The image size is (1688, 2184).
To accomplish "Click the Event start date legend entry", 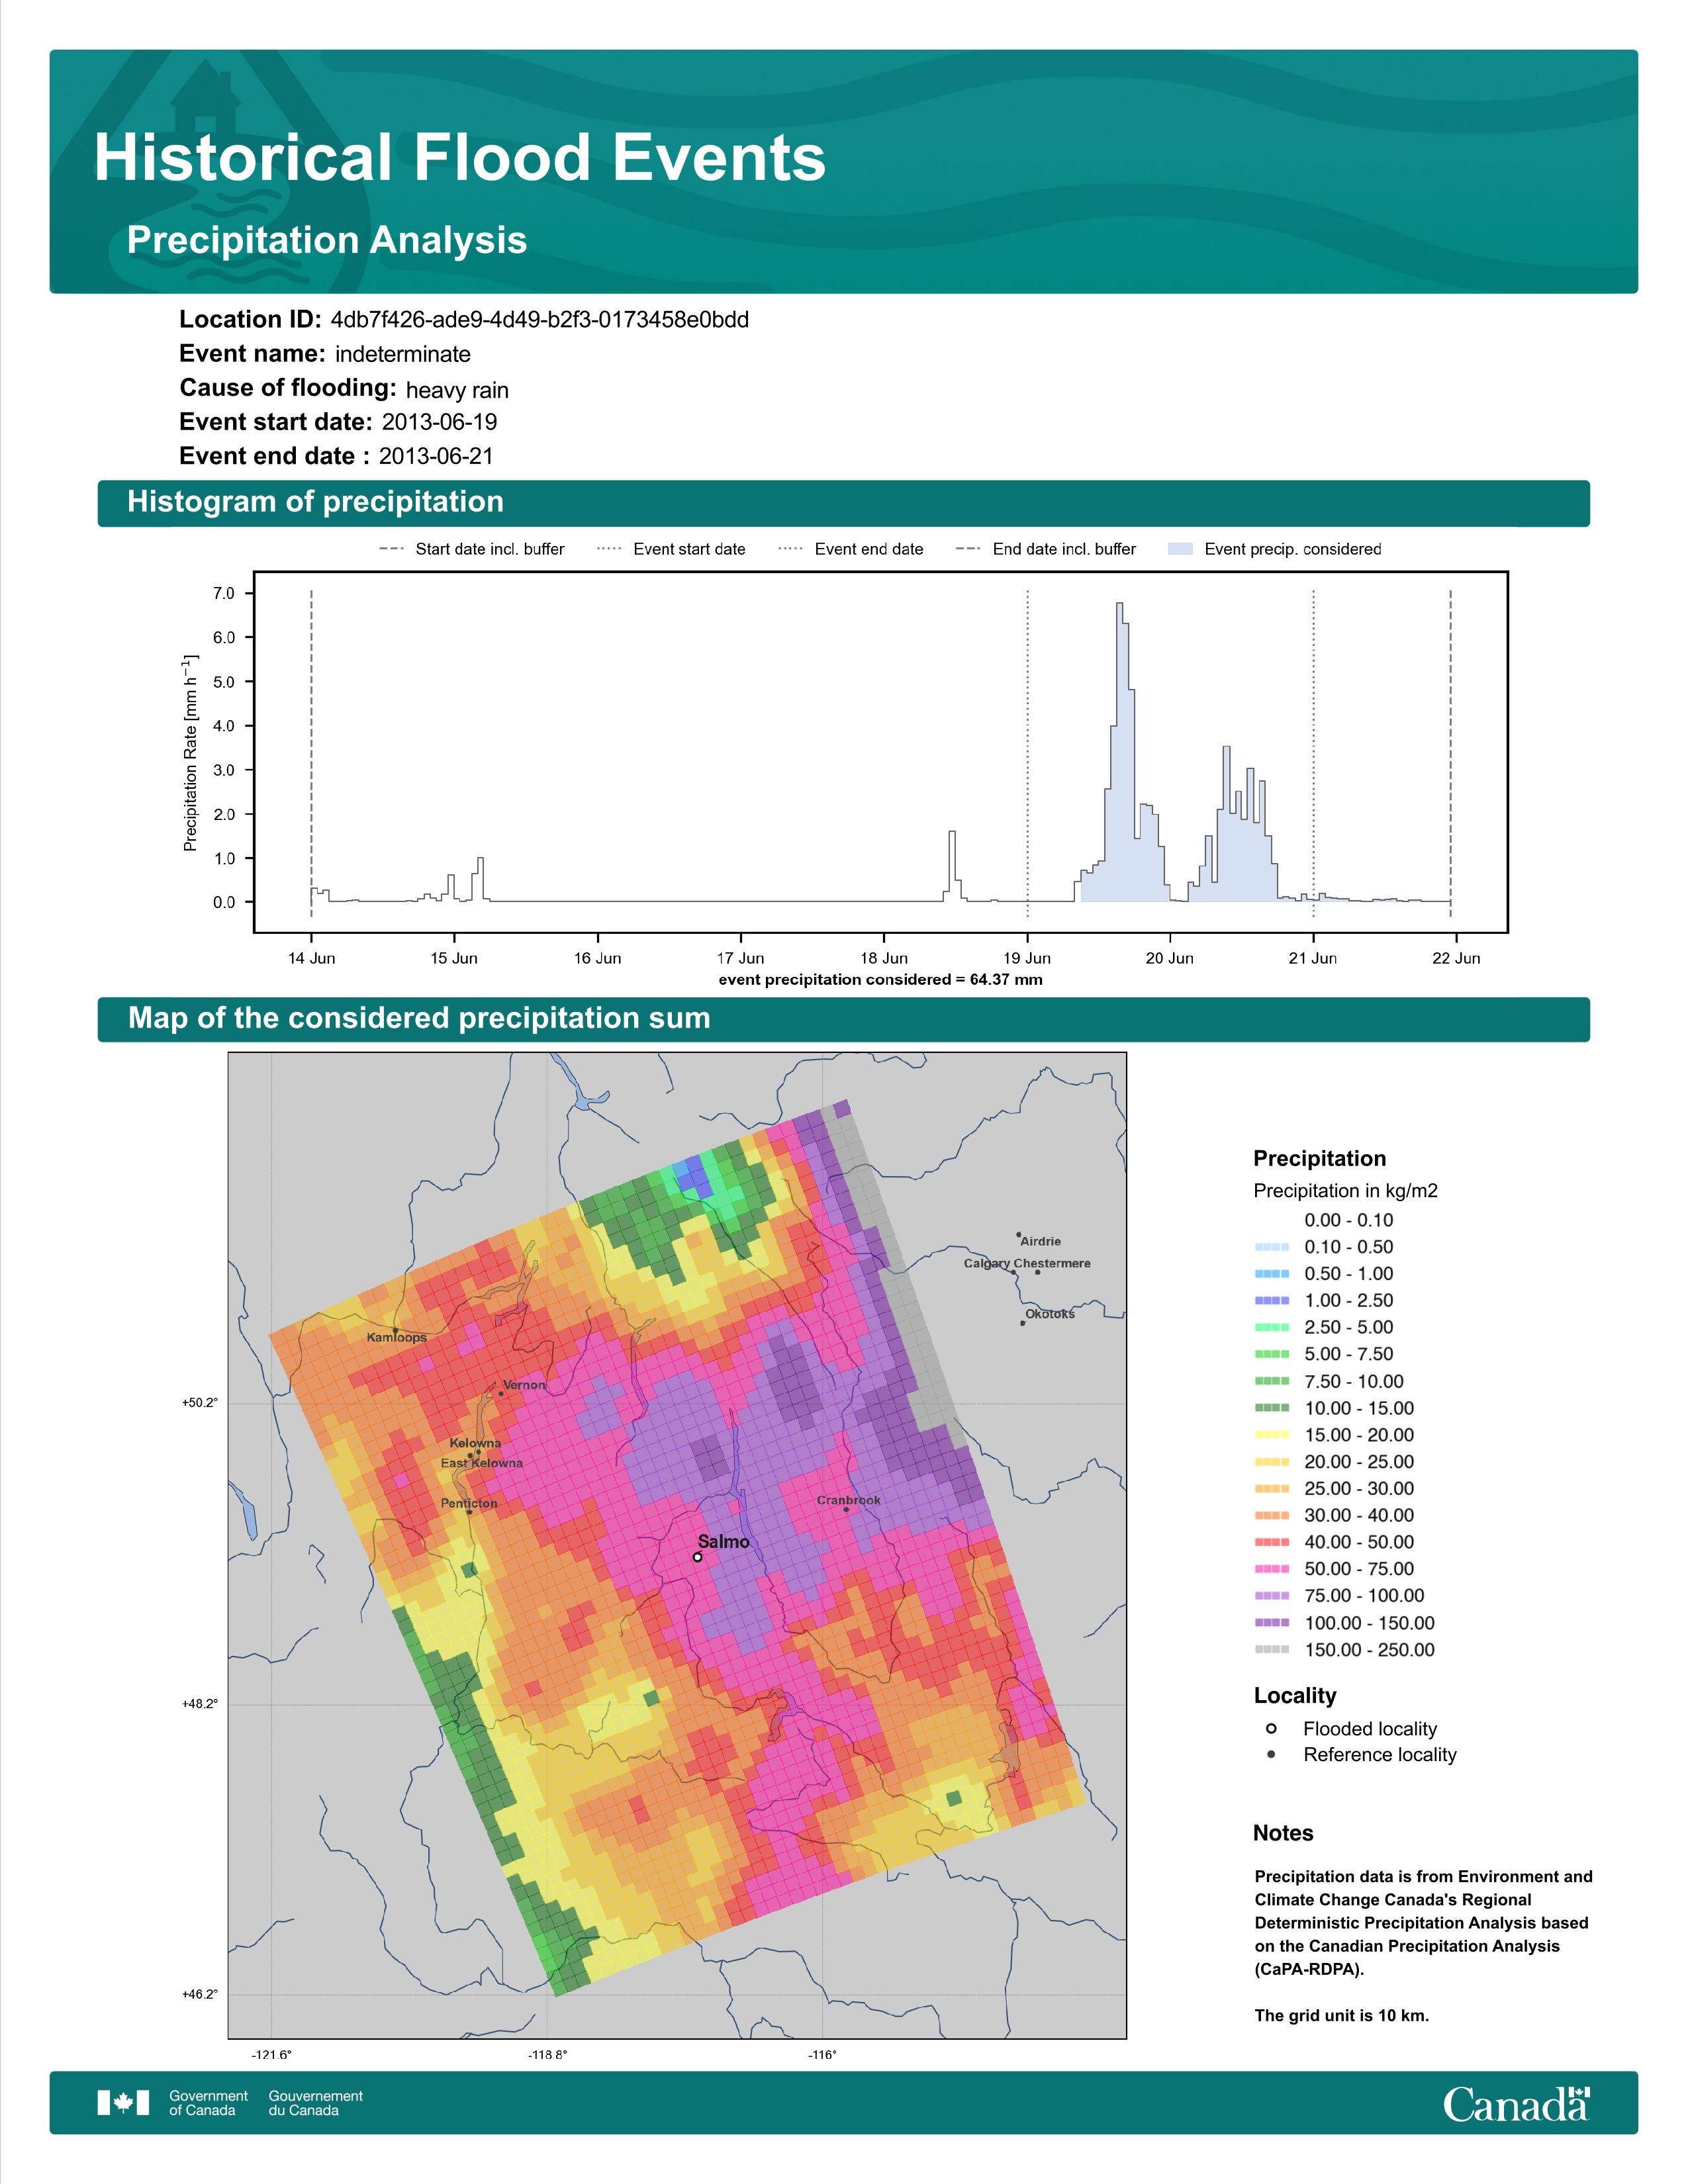I will tap(671, 549).
